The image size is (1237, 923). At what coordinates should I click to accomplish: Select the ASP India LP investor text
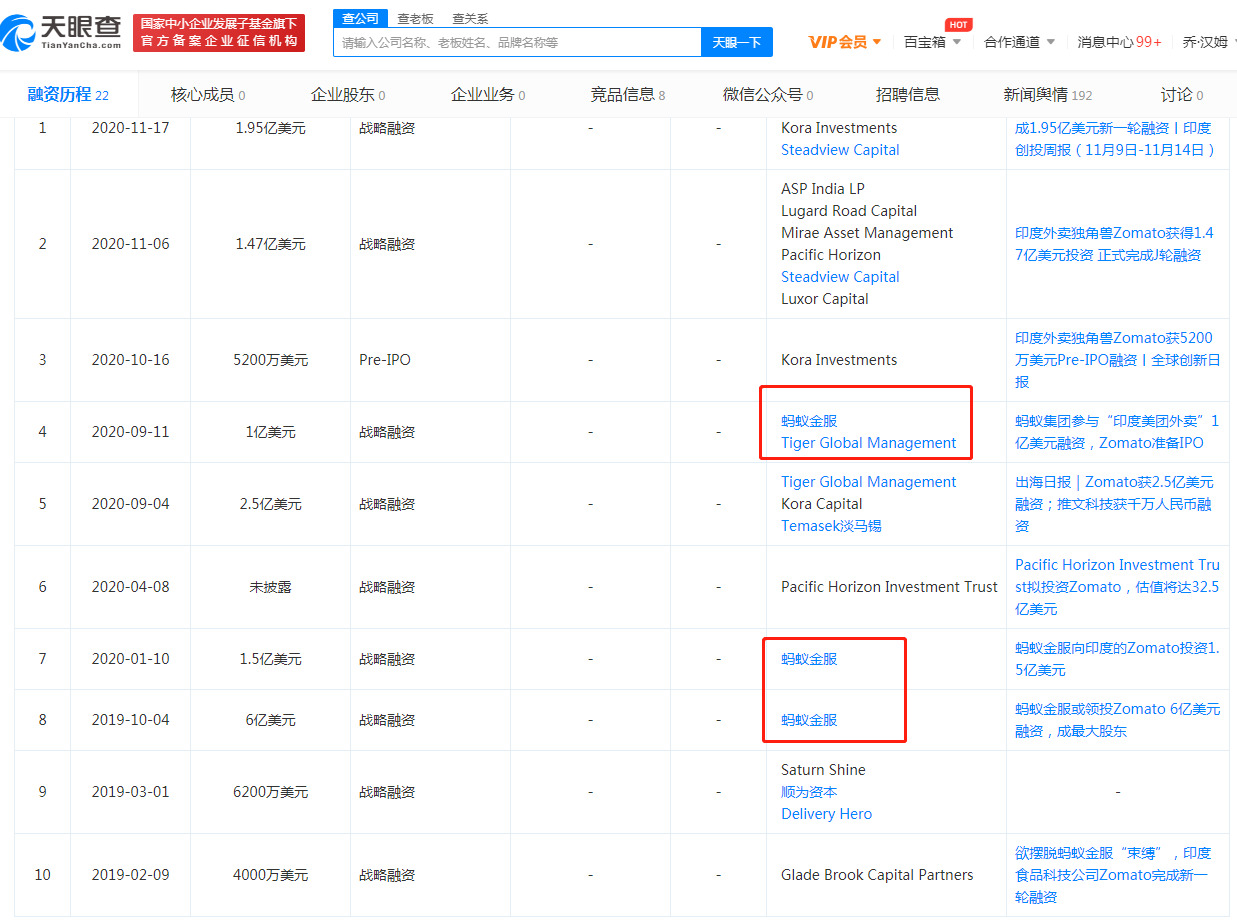(x=823, y=189)
